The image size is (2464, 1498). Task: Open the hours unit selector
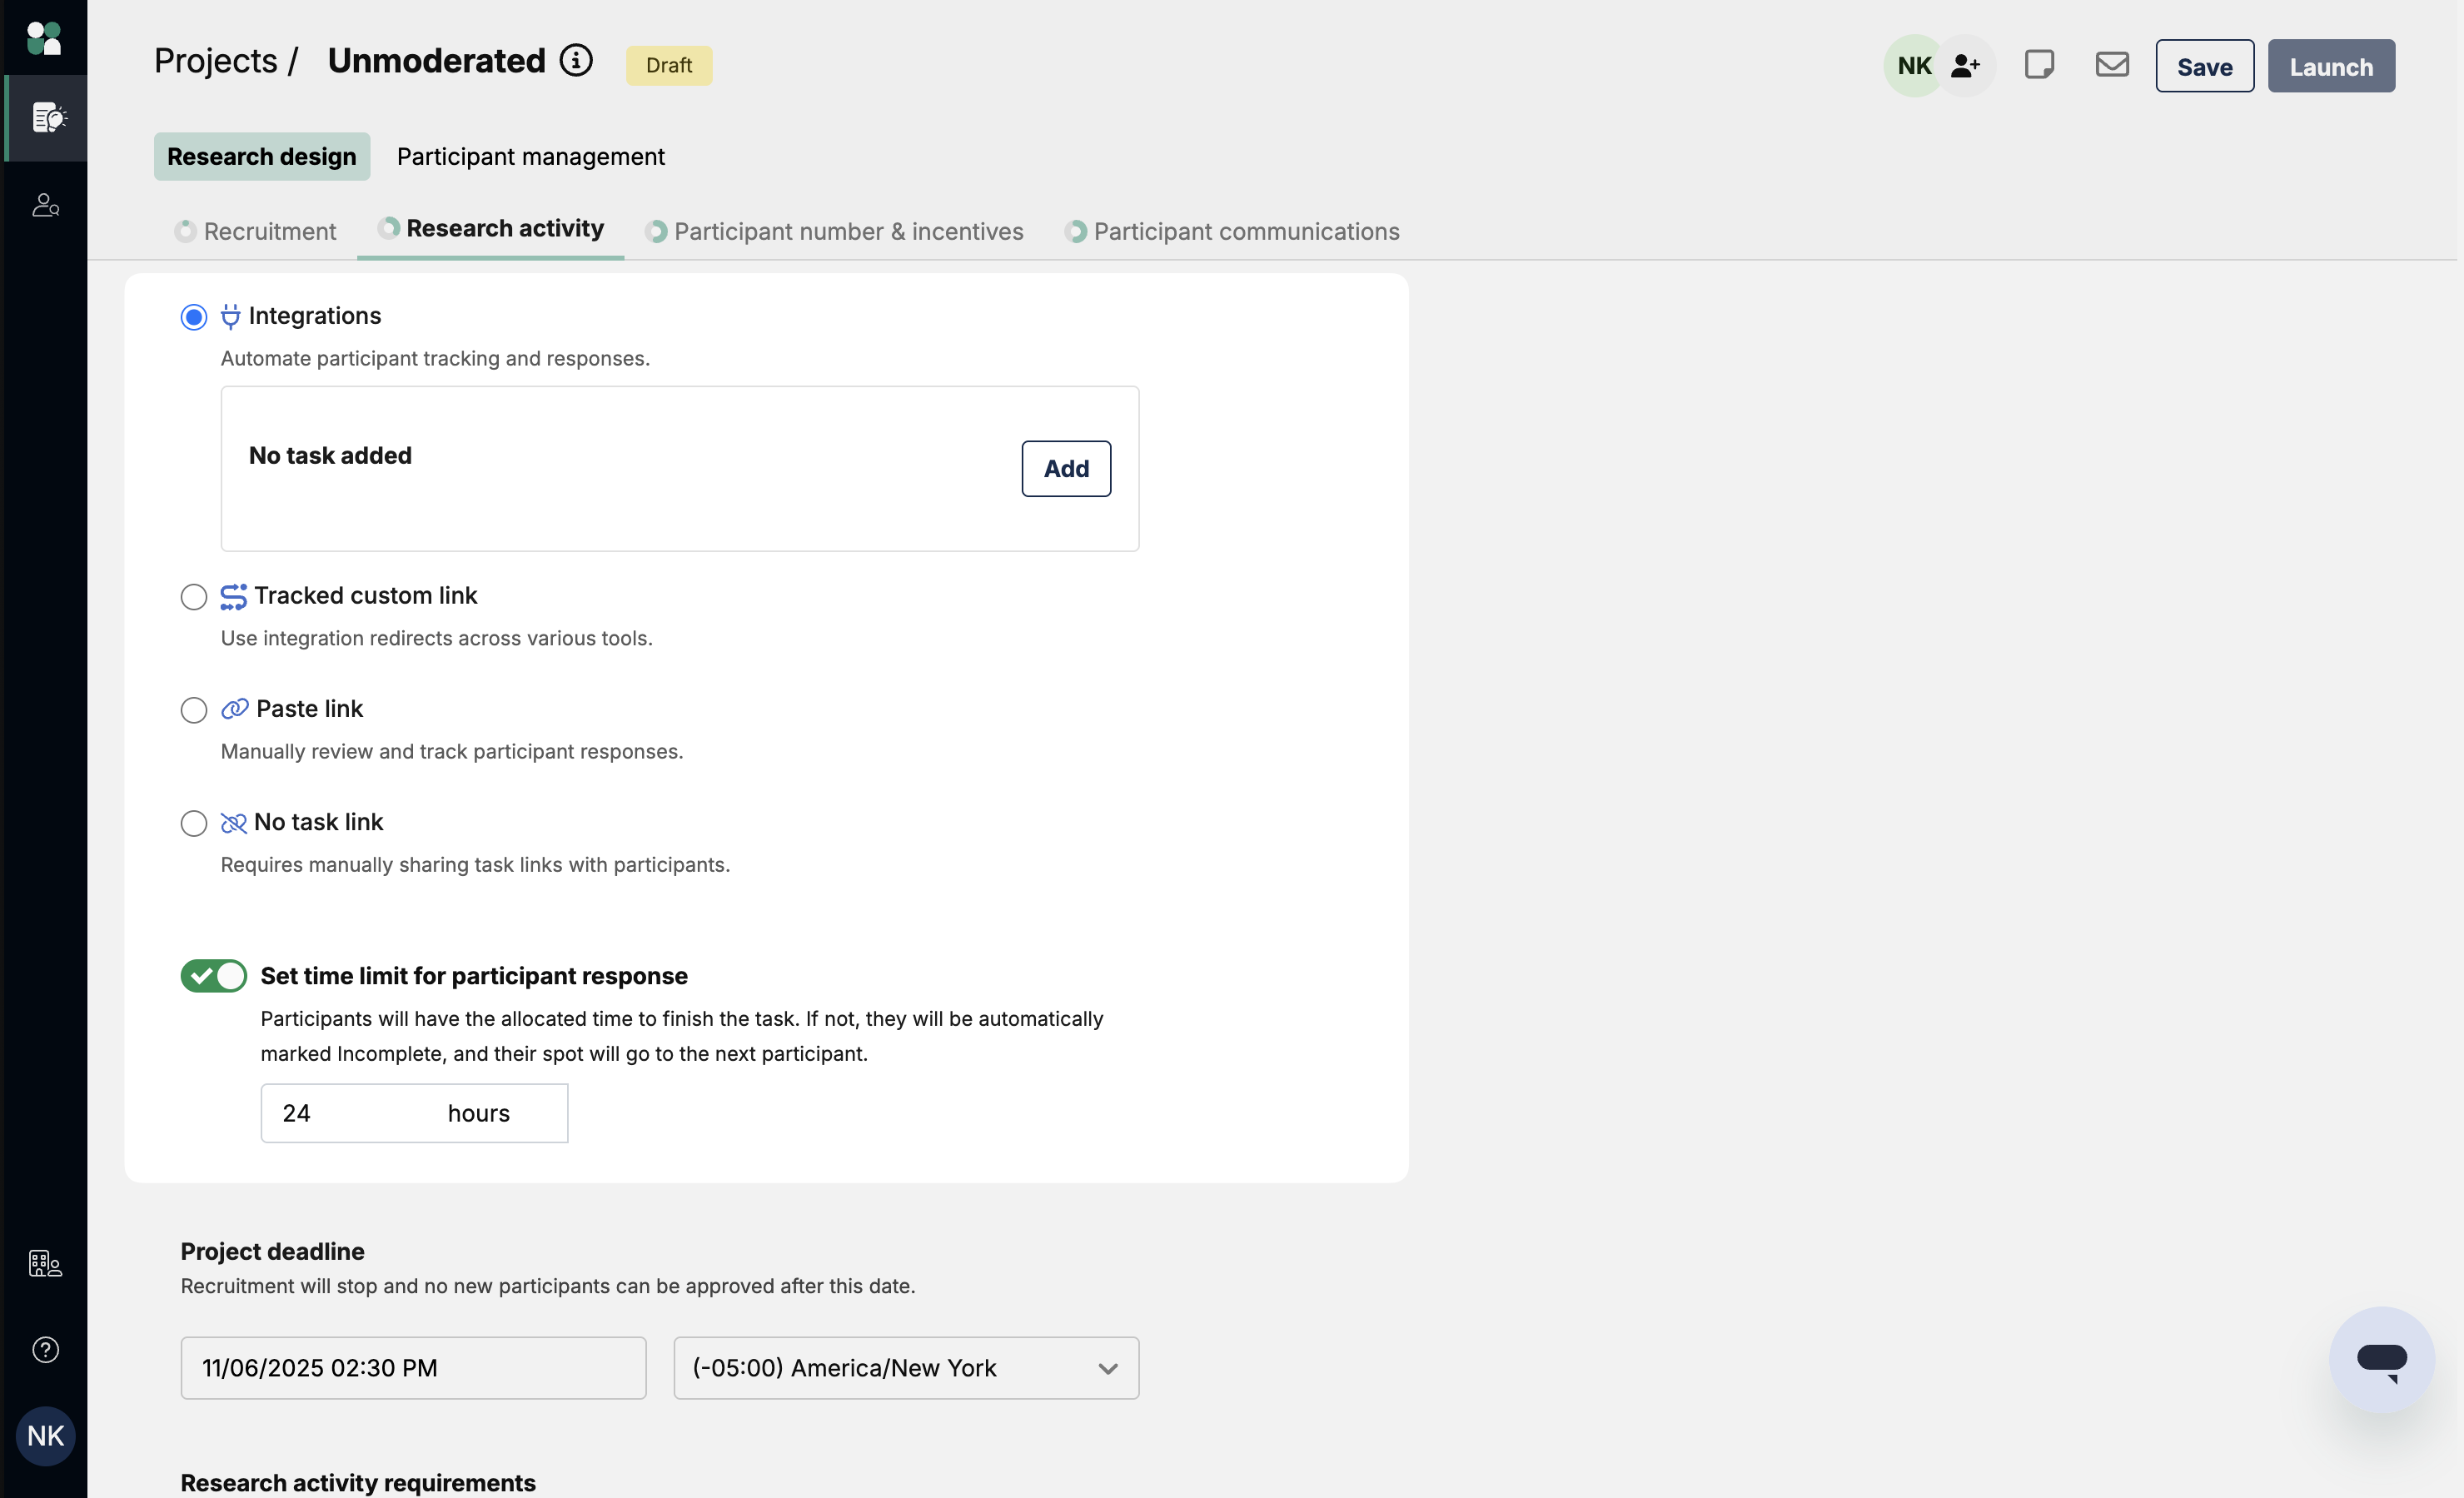pos(479,1113)
